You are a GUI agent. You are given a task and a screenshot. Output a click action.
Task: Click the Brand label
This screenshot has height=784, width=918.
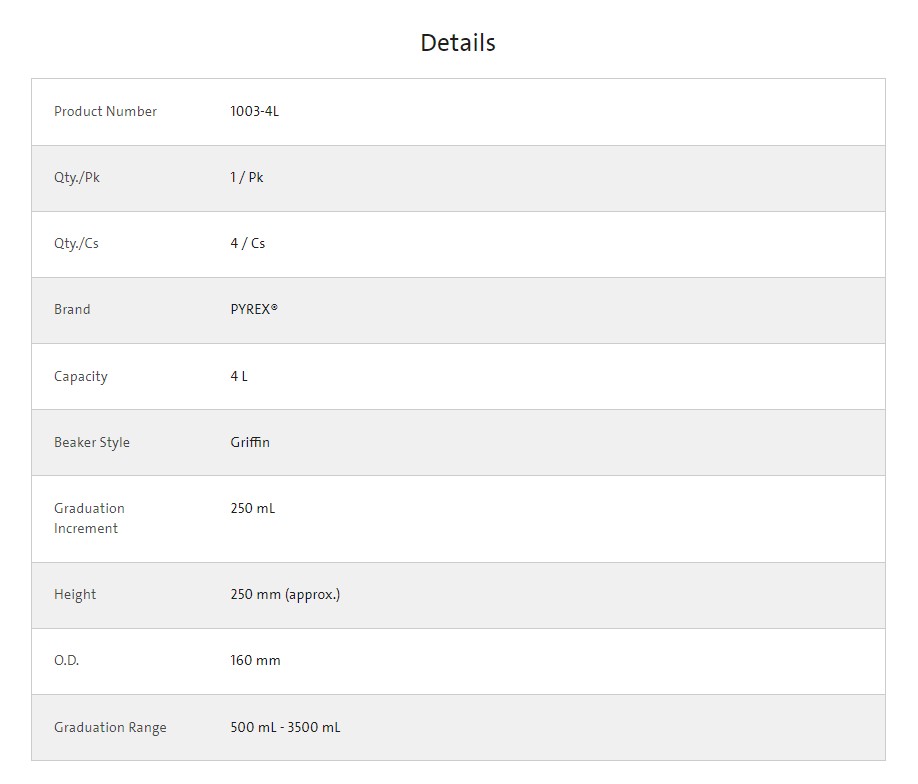72,310
